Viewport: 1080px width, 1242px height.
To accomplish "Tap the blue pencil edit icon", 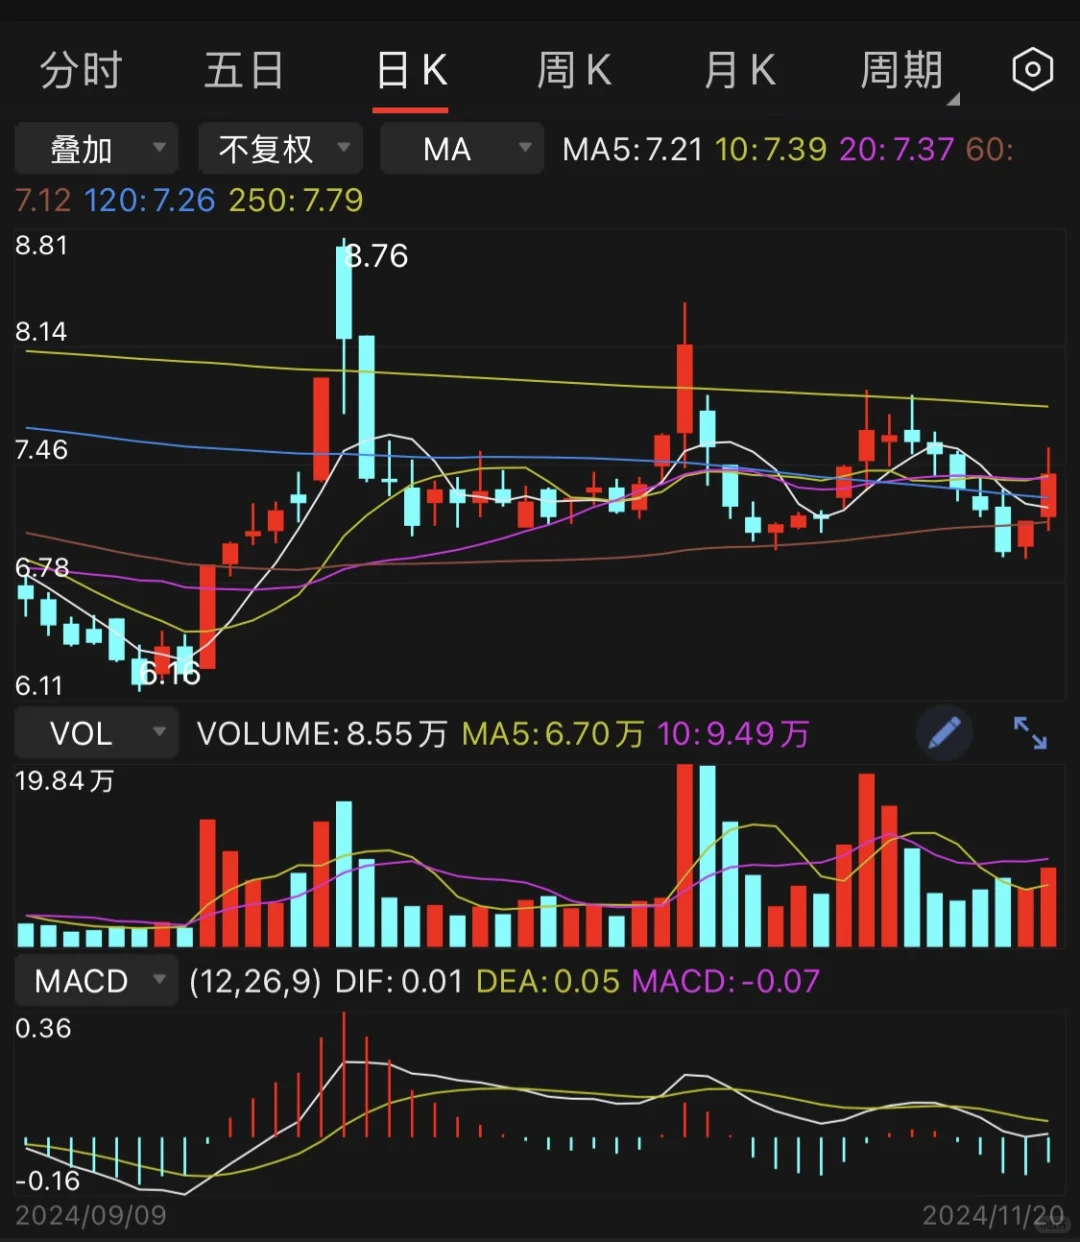I will coord(944,733).
